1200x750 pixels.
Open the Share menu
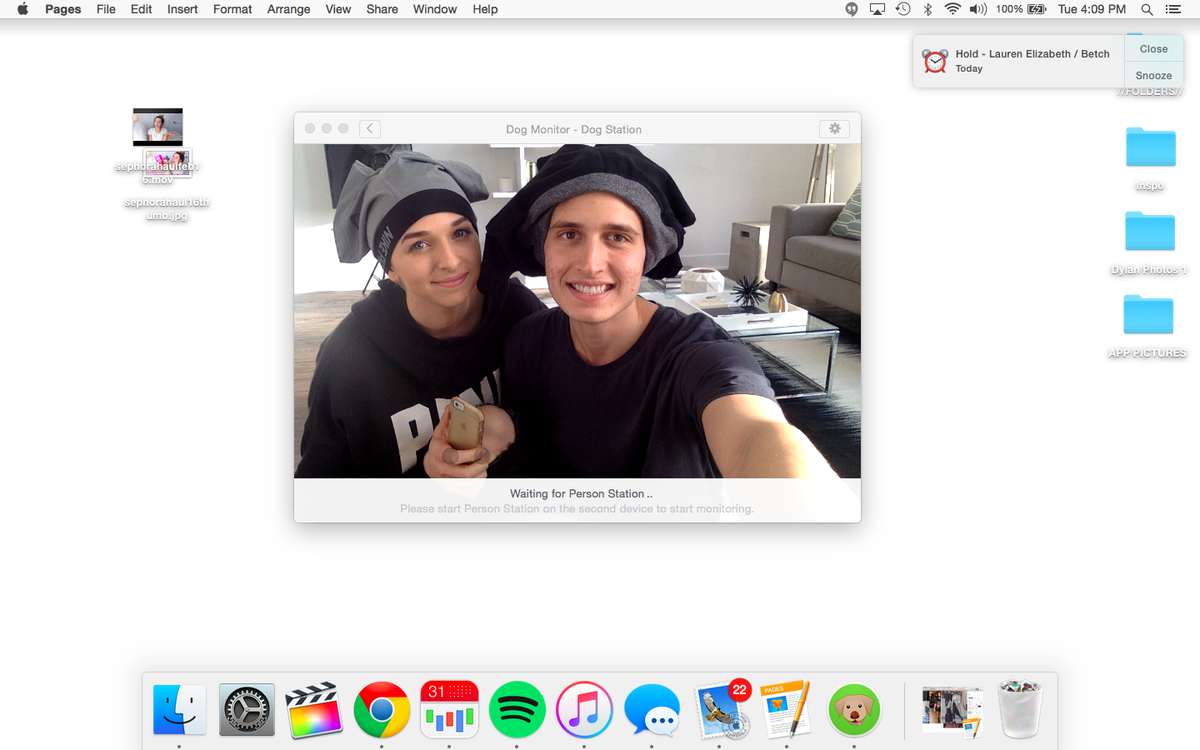(382, 9)
